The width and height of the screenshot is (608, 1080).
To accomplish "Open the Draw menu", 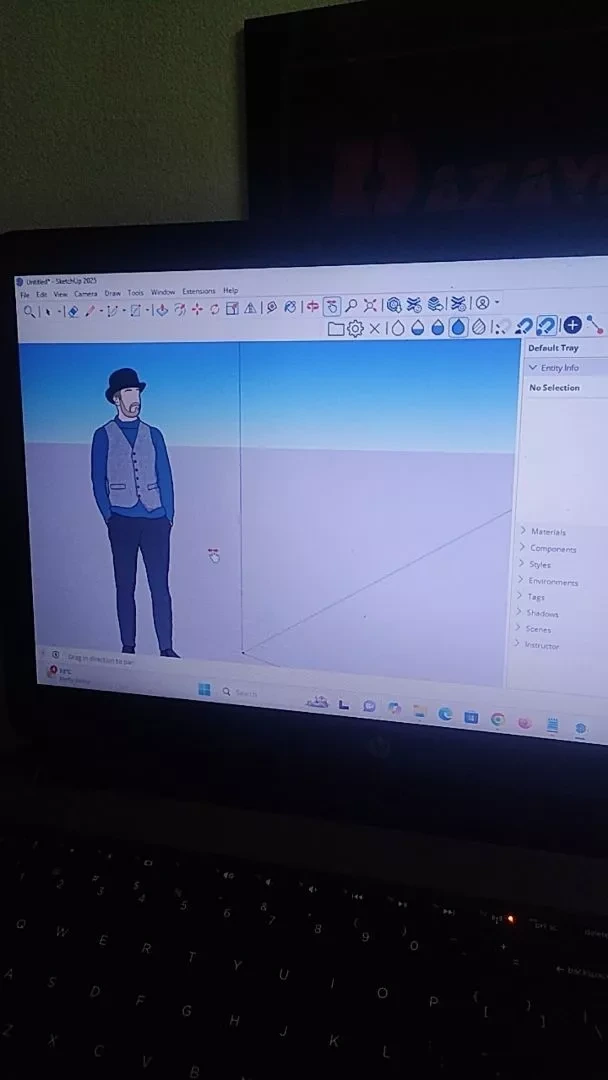I will tap(112, 293).
